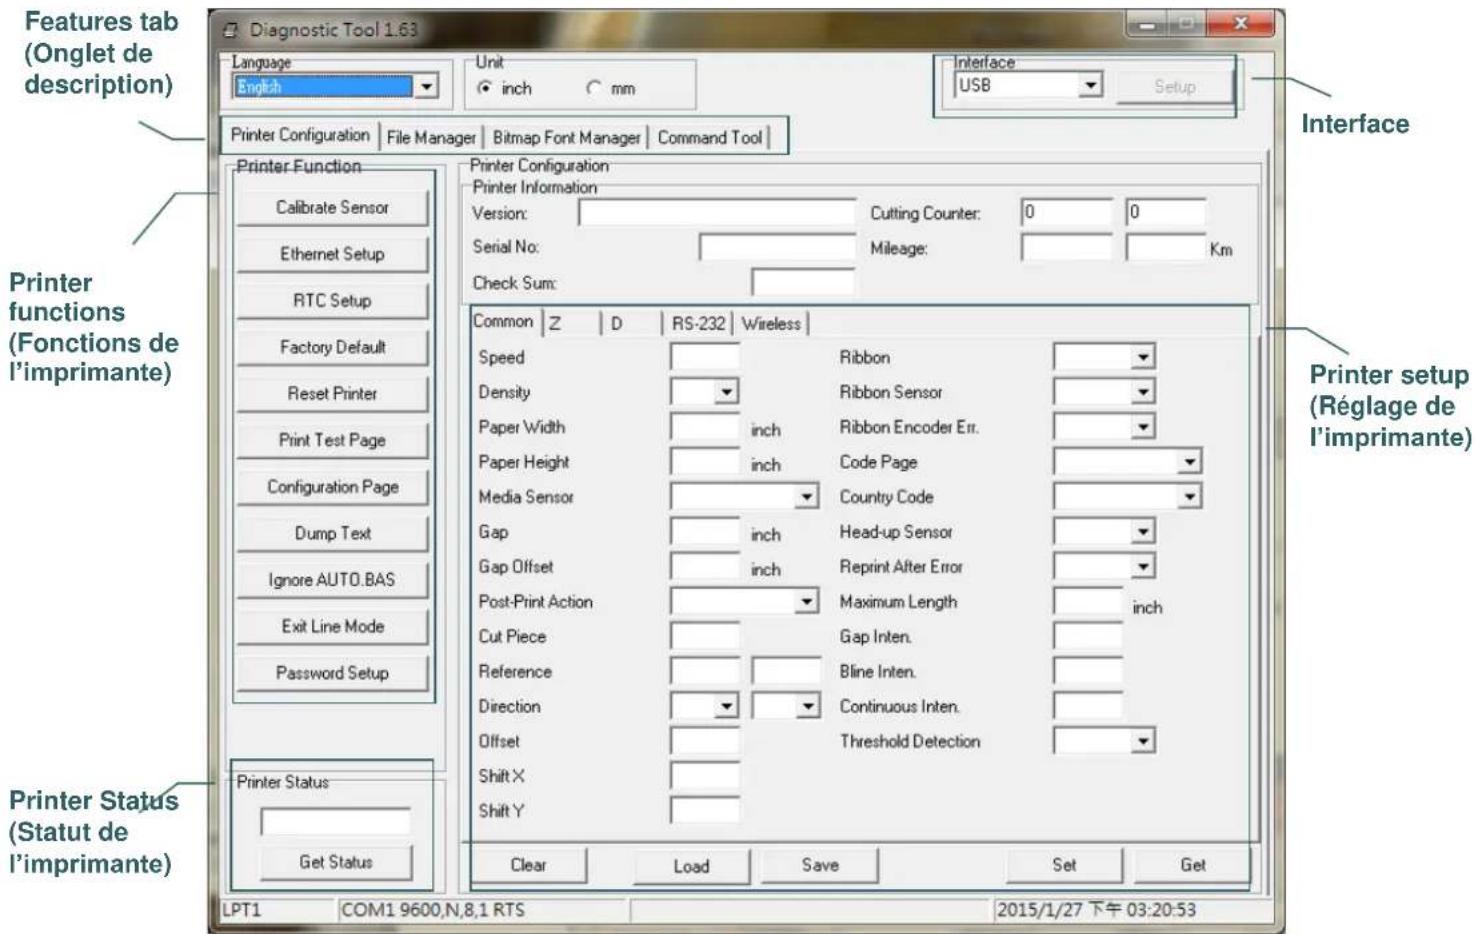Open the Ribbon Encoder Err. dropdown
The height and width of the screenshot is (934, 1479).
tap(1143, 427)
